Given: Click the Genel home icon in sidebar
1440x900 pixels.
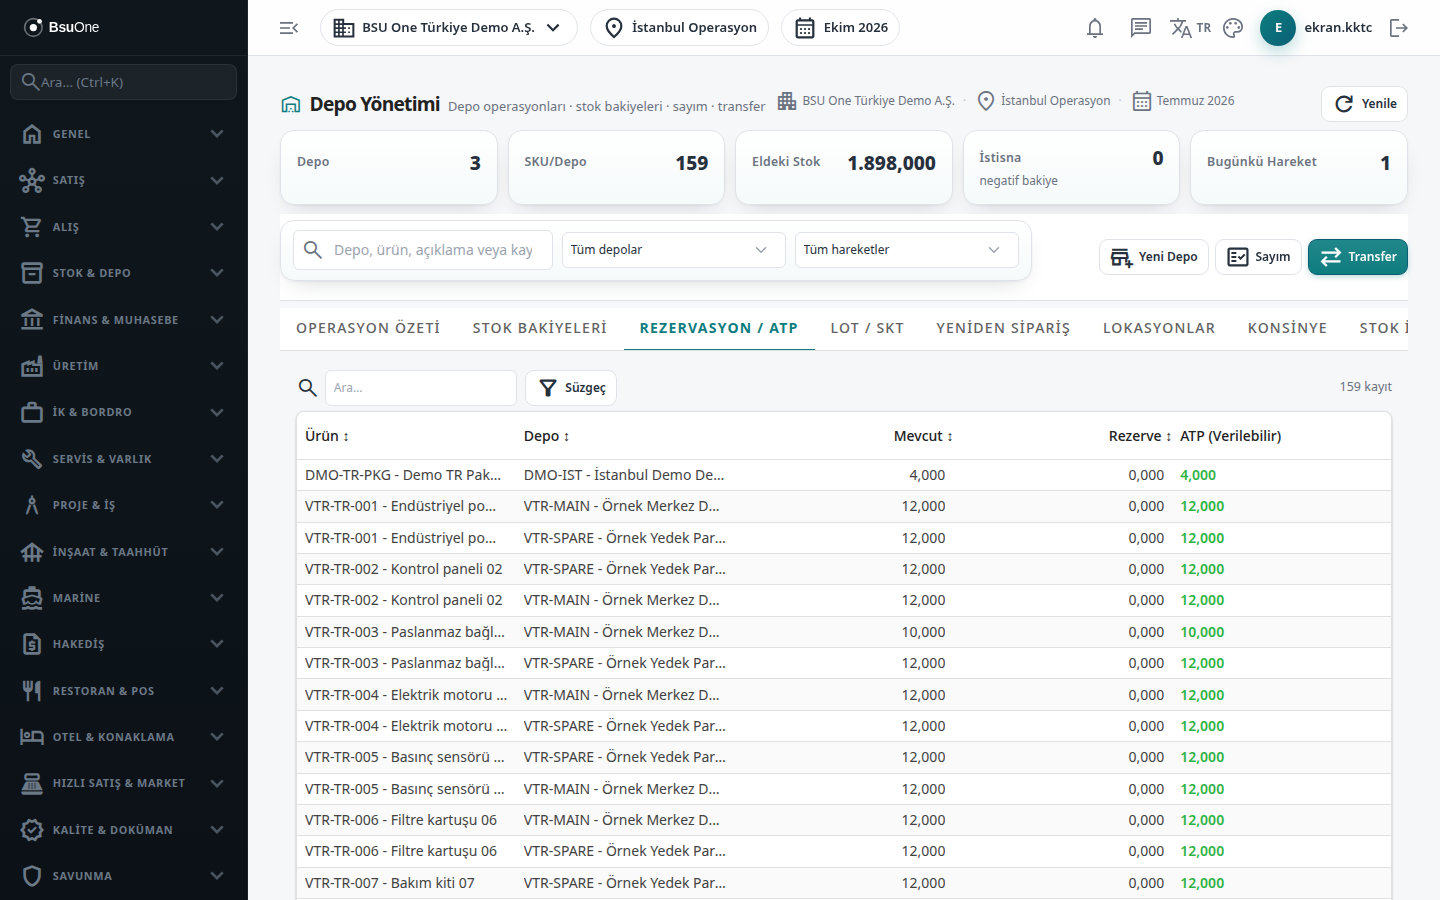Looking at the screenshot, I should click(x=32, y=134).
